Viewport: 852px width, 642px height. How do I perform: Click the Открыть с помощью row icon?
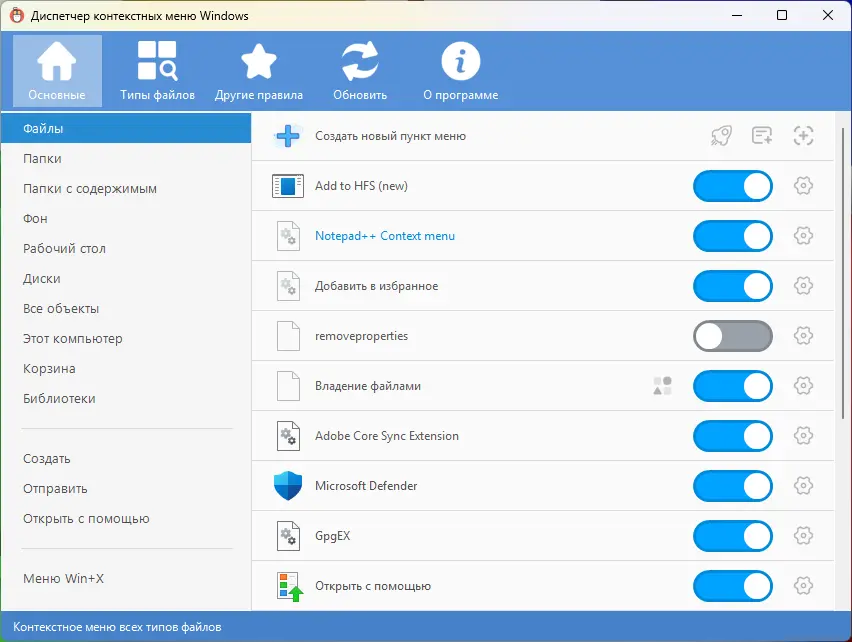289,586
